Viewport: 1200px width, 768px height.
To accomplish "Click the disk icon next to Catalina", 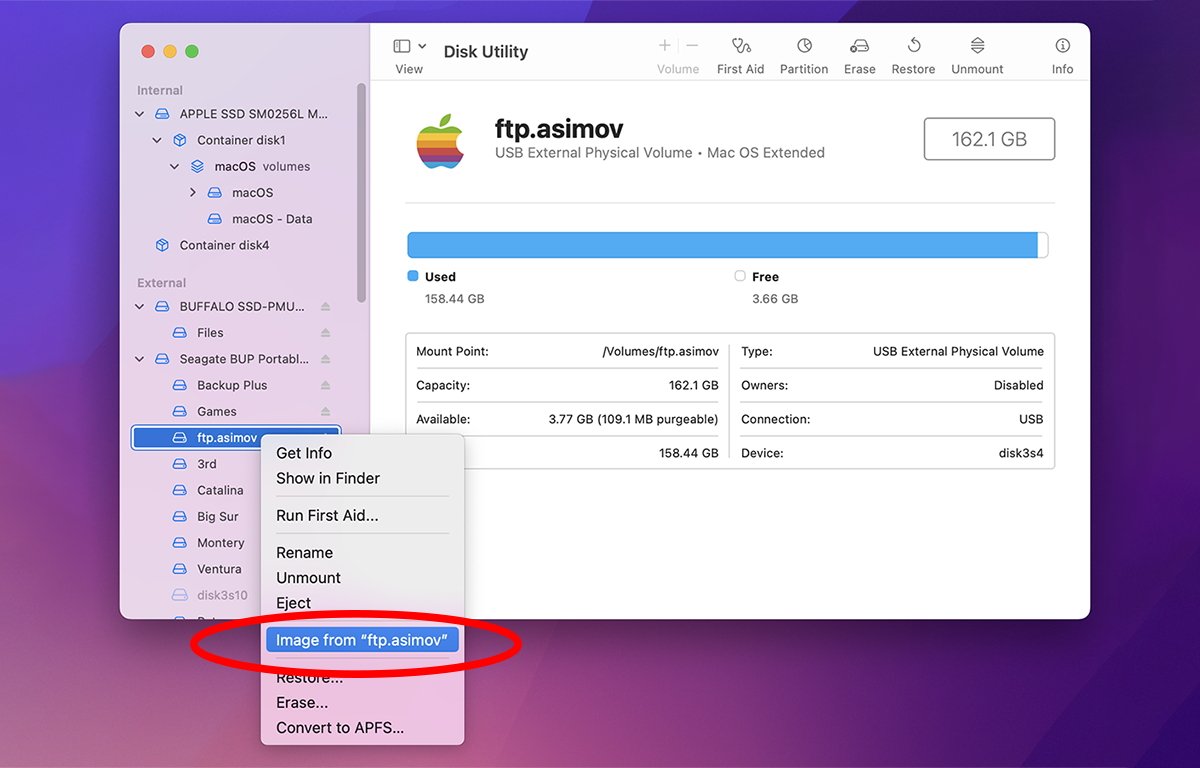I will coord(180,490).
